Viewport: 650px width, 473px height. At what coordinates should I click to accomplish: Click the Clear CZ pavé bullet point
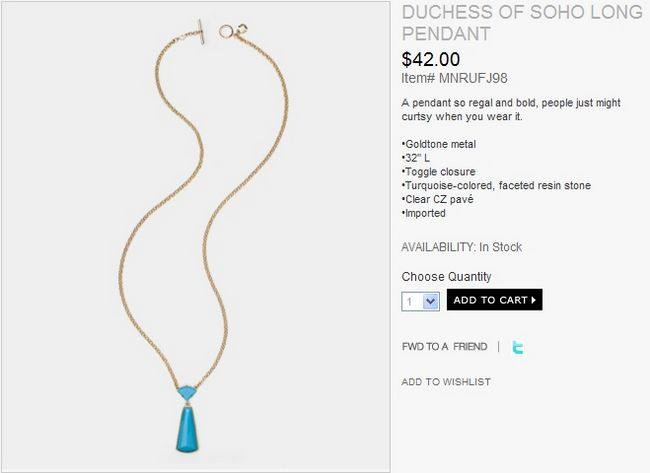tap(437, 199)
